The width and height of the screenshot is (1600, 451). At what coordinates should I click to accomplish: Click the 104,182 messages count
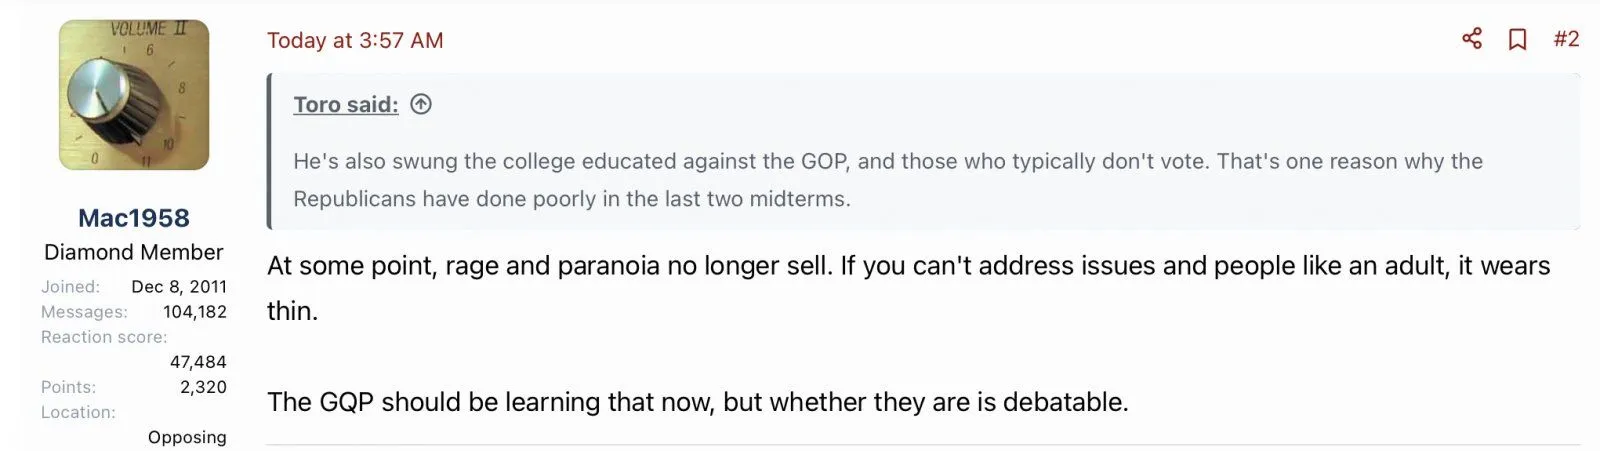(x=195, y=312)
